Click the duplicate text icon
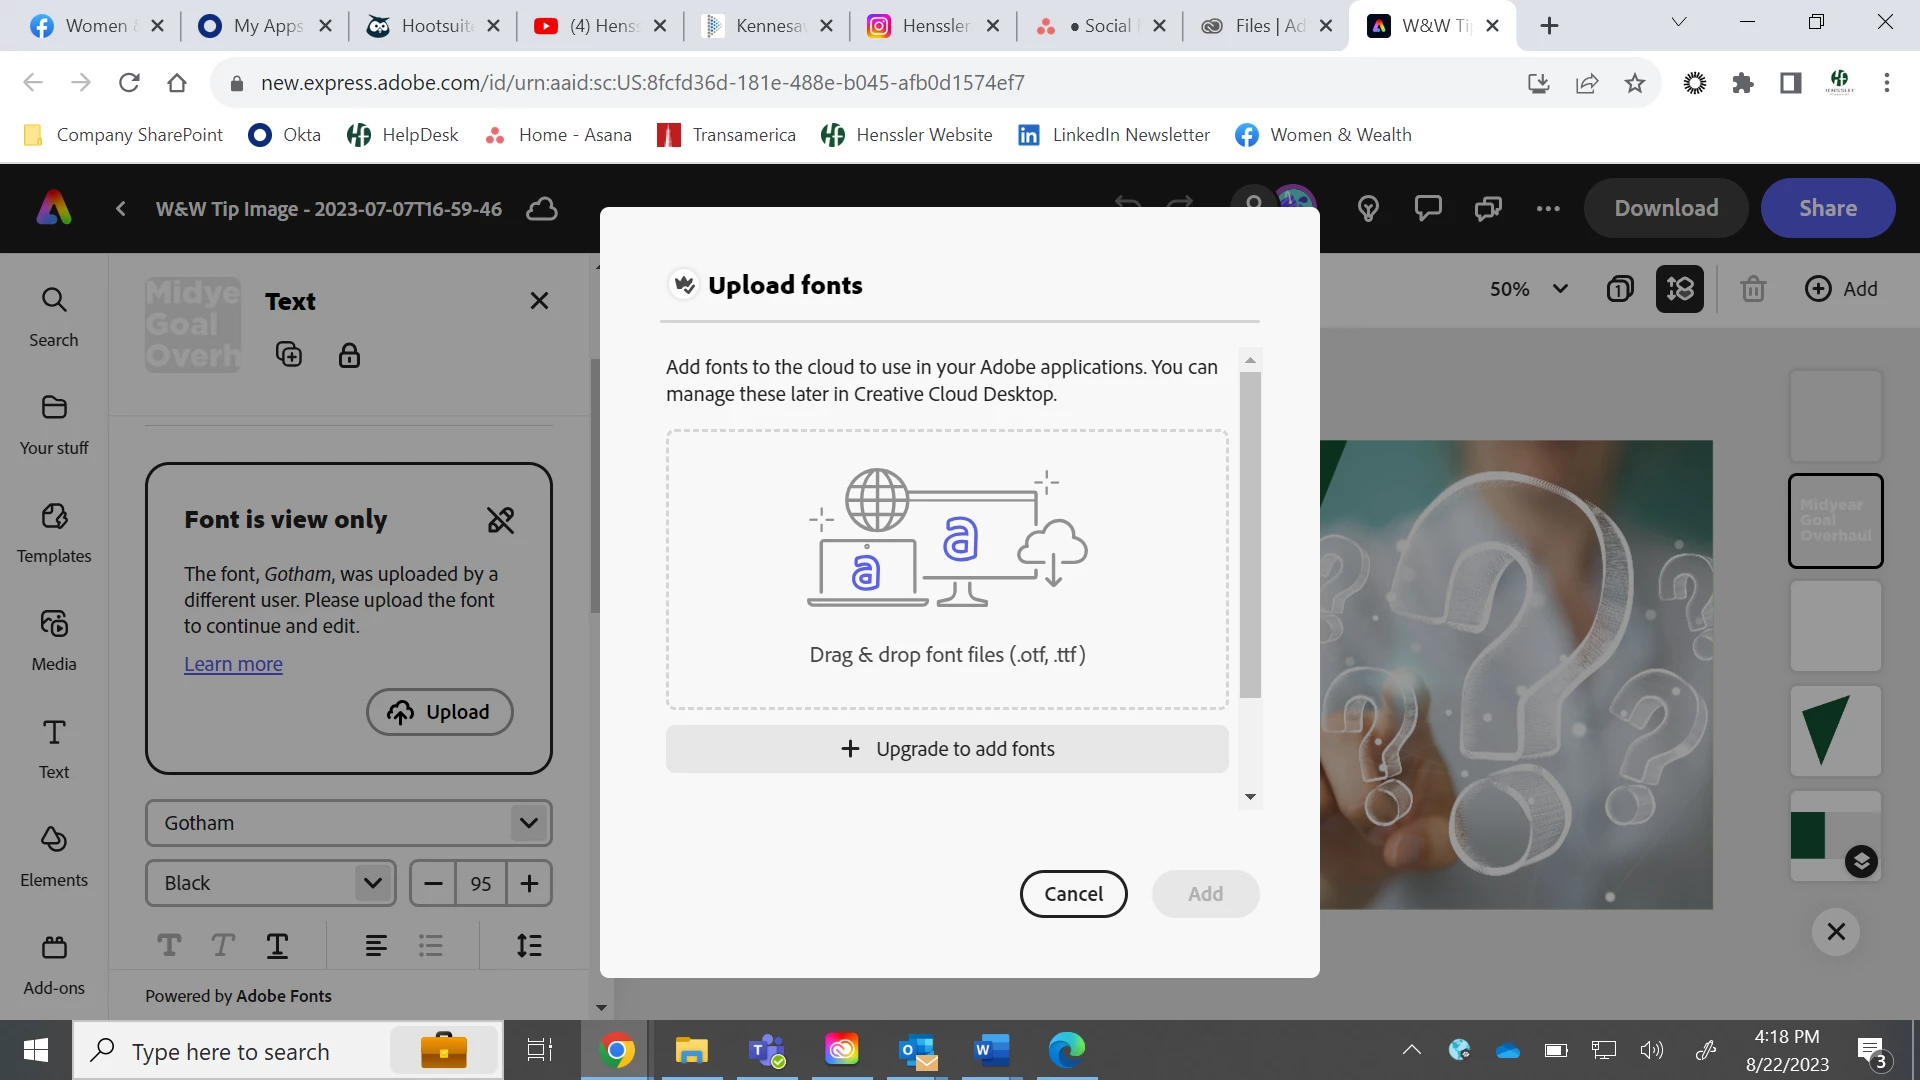The image size is (1920, 1080). click(x=289, y=354)
